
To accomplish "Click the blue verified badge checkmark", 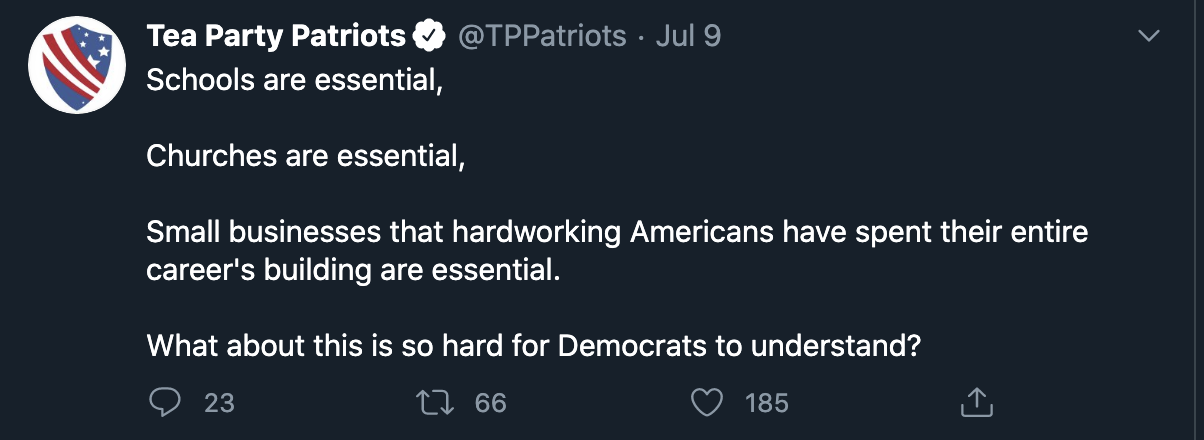I will (430, 37).
